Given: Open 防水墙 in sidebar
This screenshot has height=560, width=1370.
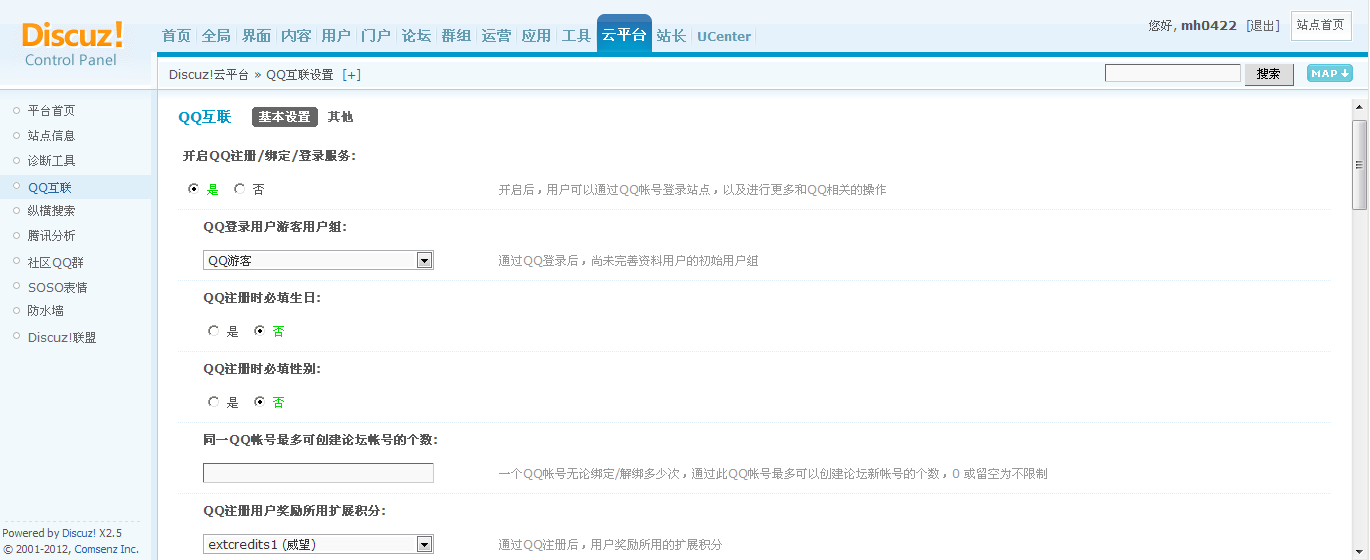Looking at the screenshot, I should click(x=45, y=311).
